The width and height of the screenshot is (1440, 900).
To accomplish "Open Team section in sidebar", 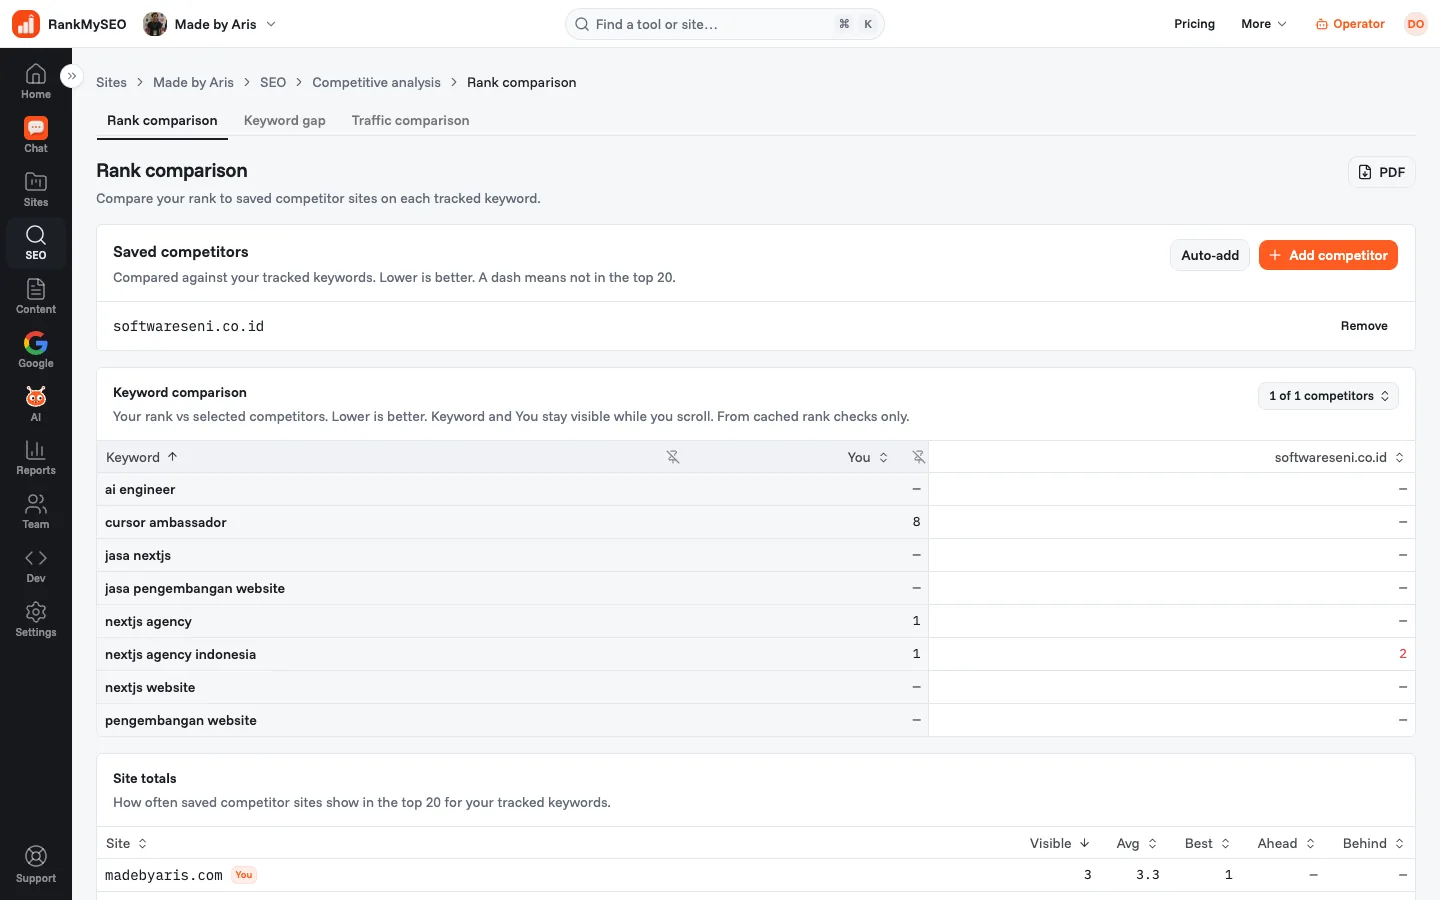I will [x=36, y=512].
